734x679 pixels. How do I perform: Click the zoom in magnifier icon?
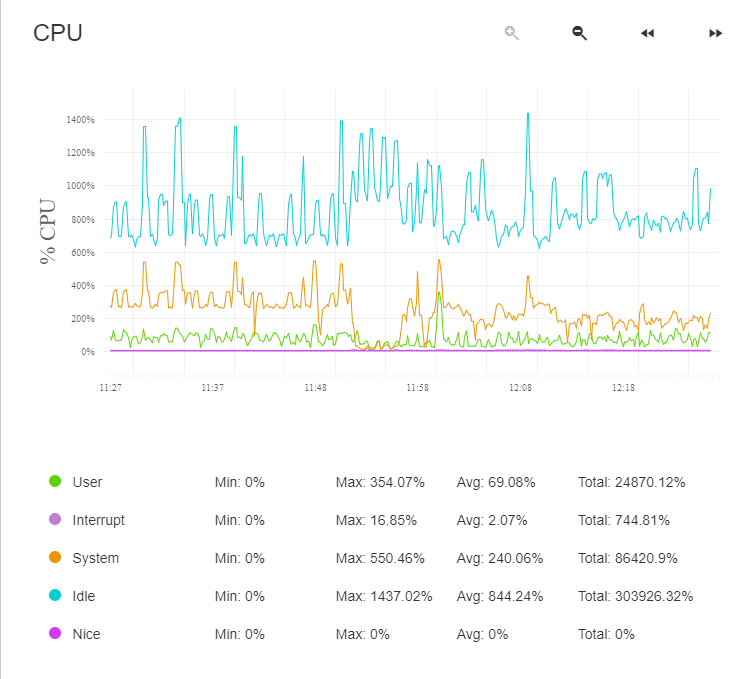(x=512, y=33)
